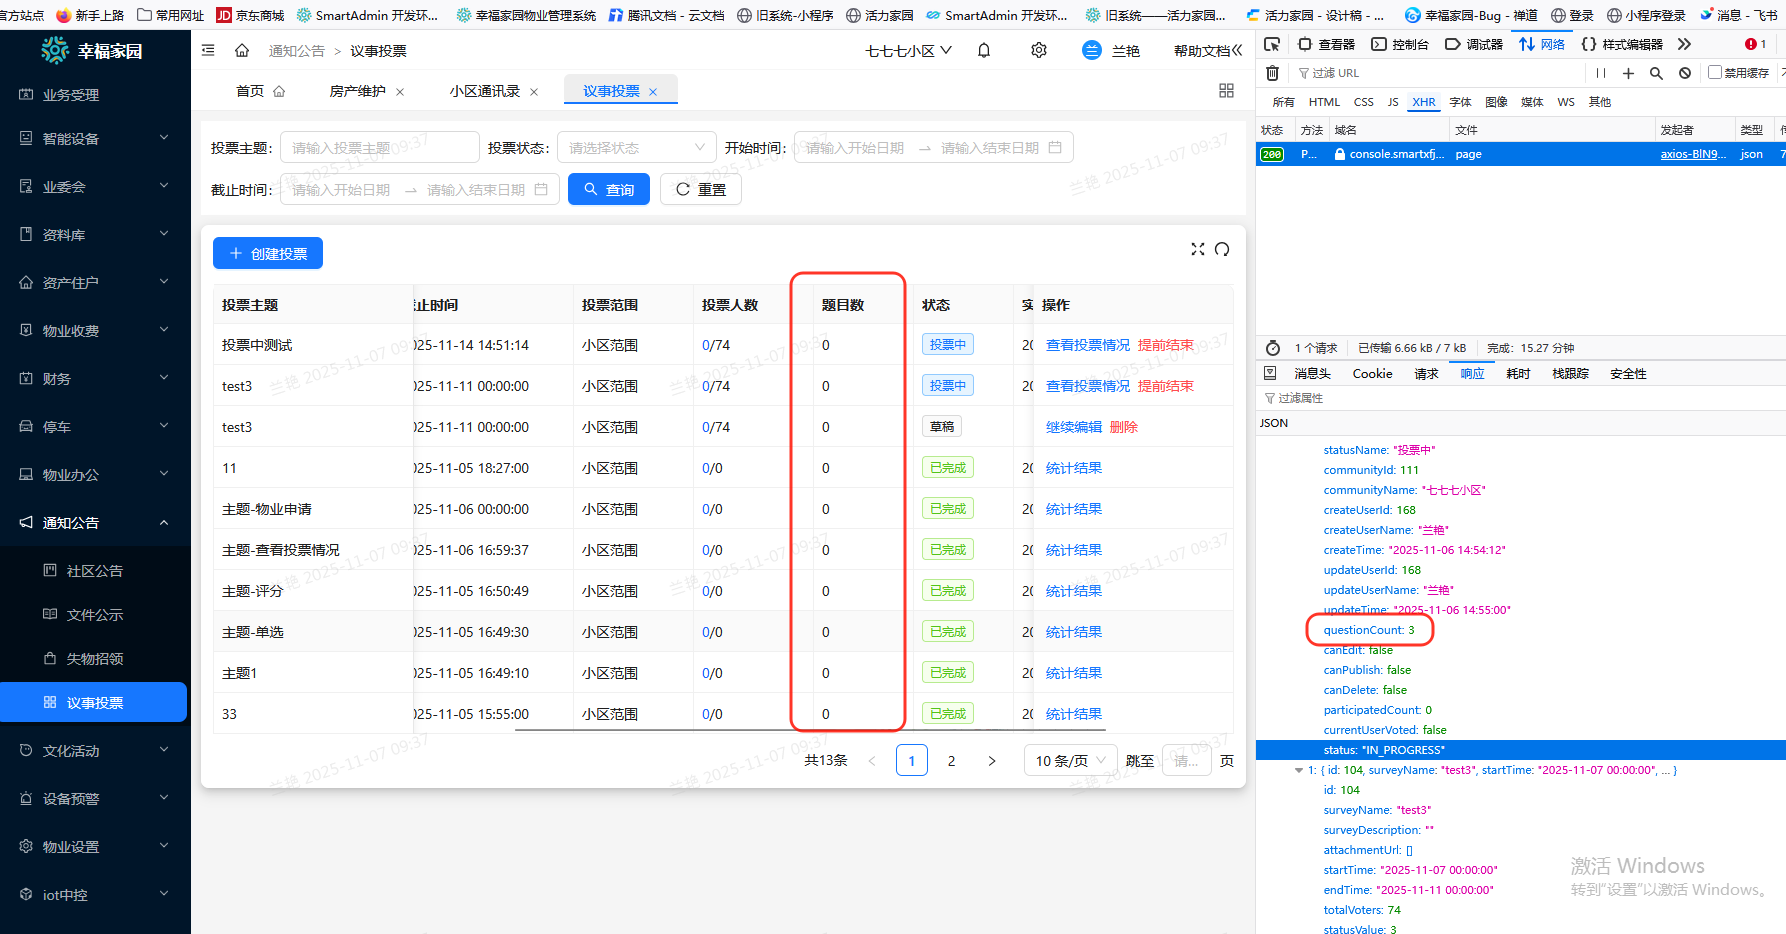Open system settings with the gear icon
The width and height of the screenshot is (1786, 934).
[1038, 50]
